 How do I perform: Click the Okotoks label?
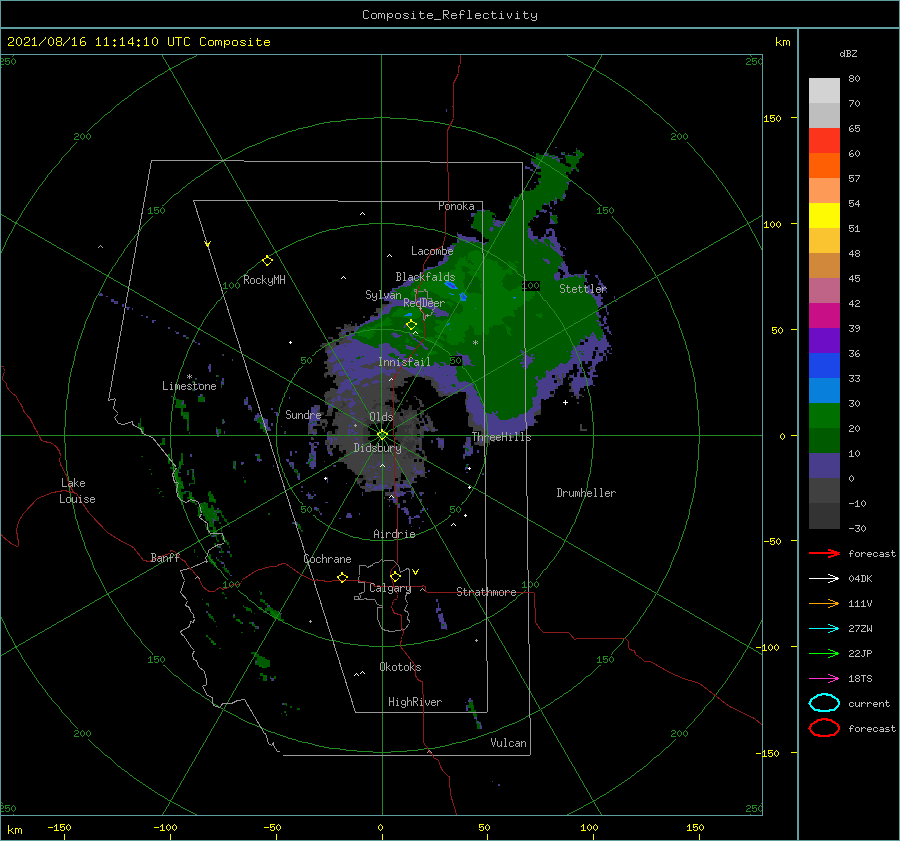click(400, 667)
